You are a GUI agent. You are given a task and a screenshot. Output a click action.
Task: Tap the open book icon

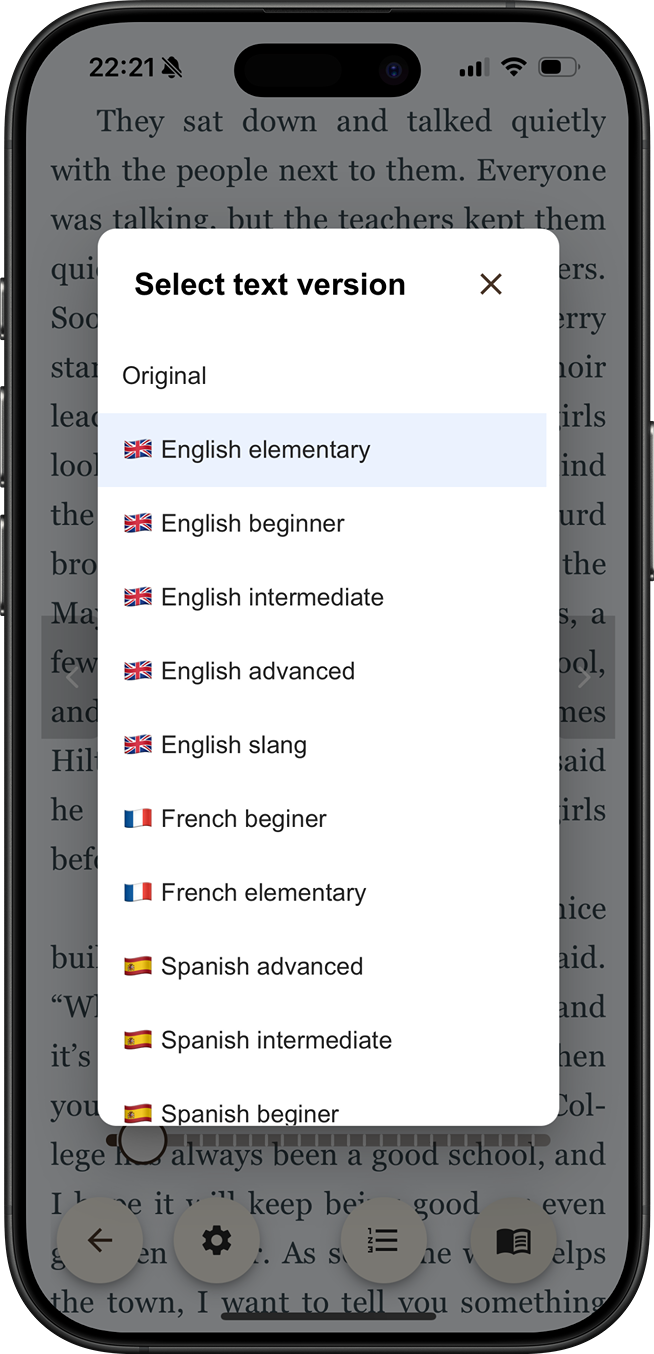[x=513, y=1241]
